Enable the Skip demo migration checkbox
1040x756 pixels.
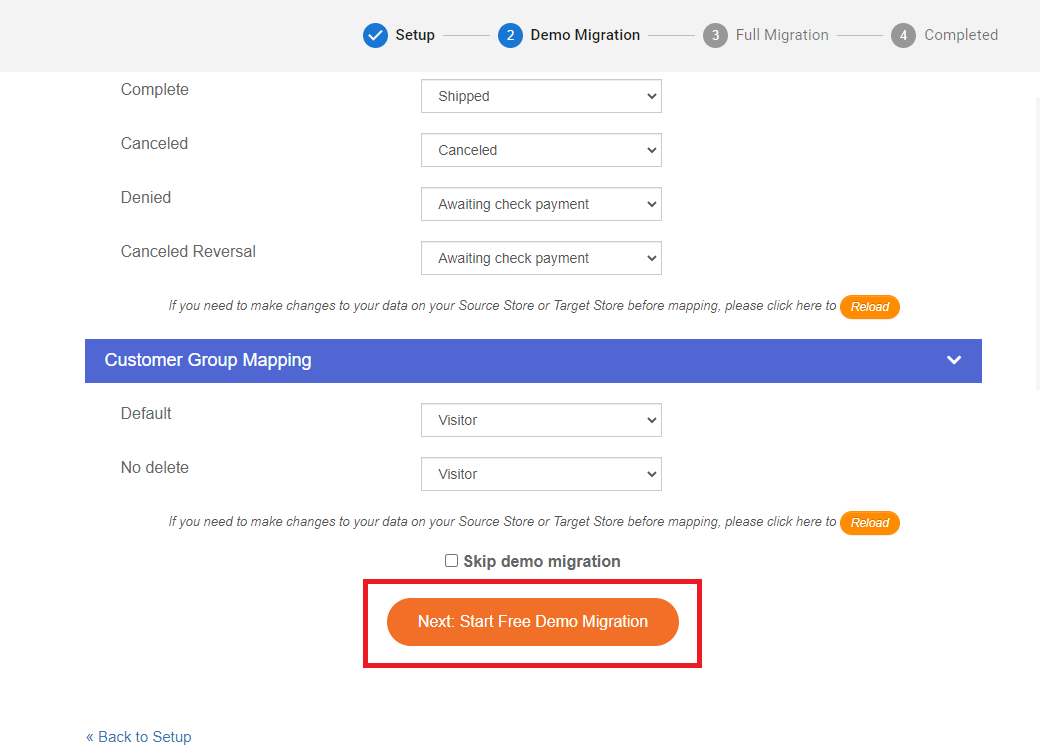452,561
